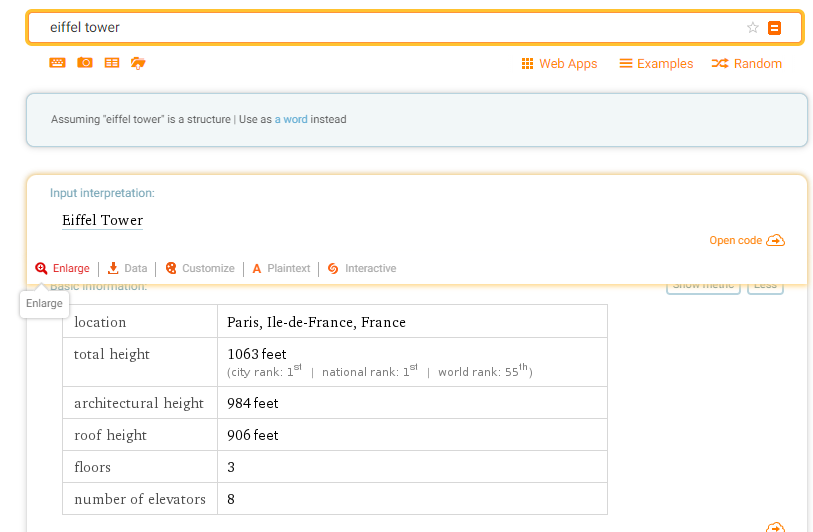Click the 'total height' row label
This screenshot has width=813, height=532.
click(111, 354)
